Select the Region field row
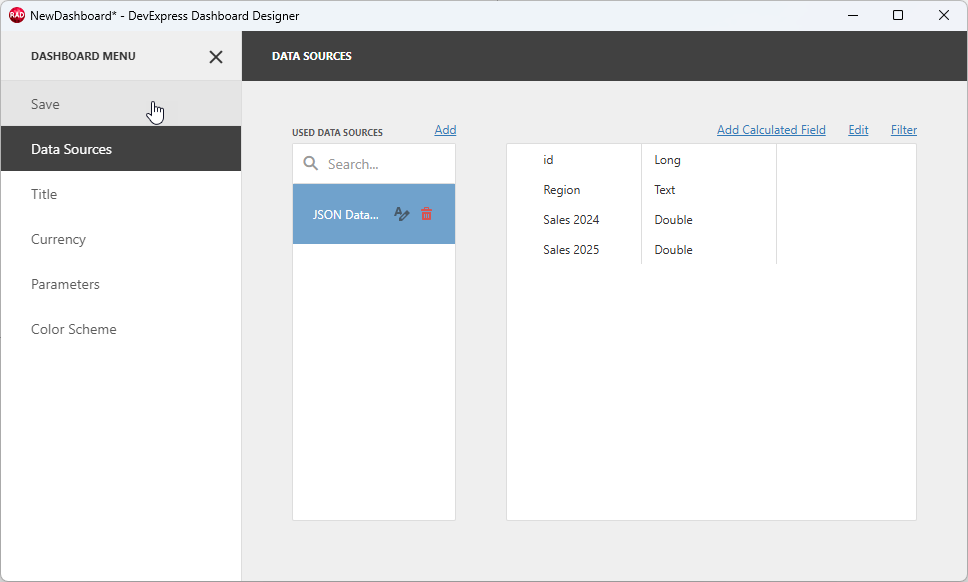Image resolution: width=968 pixels, height=582 pixels. pyautogui.click(x=562, y=189)
